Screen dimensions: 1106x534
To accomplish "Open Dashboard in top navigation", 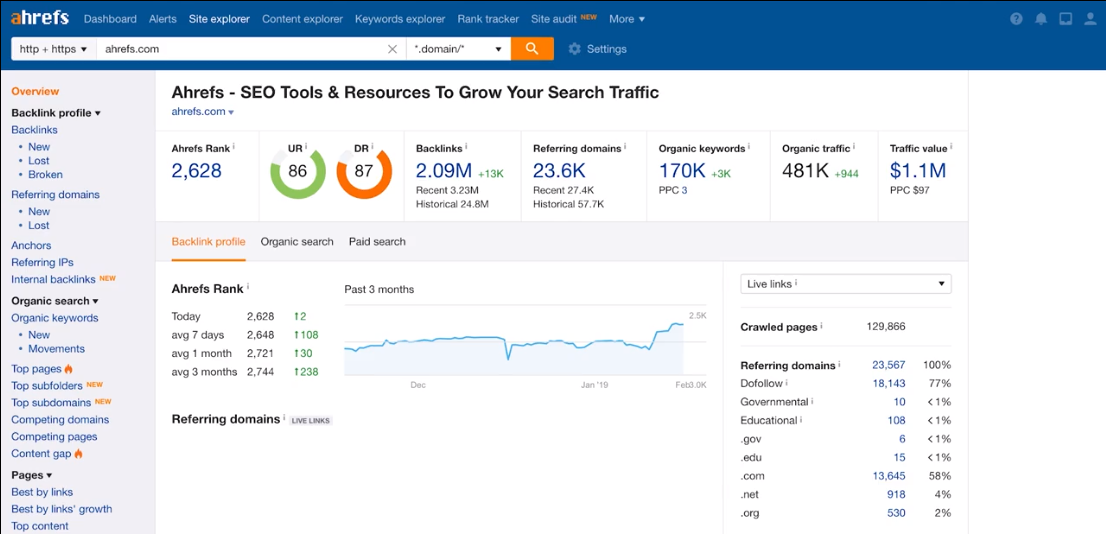I will (x=110, y=19).
